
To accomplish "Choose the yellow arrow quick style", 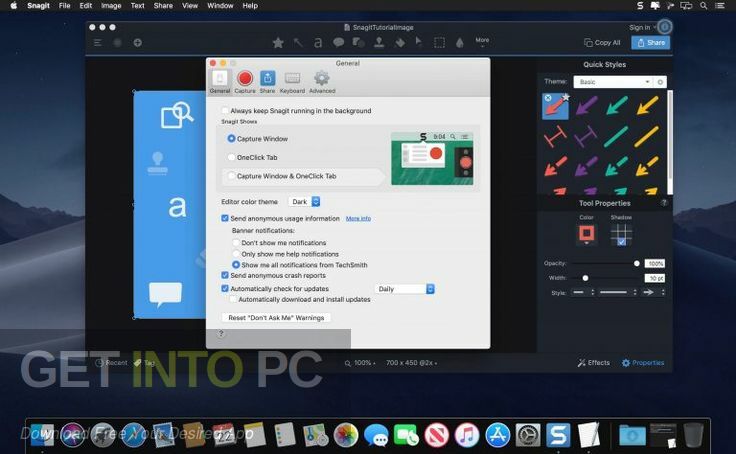I will tap(647, 105).
